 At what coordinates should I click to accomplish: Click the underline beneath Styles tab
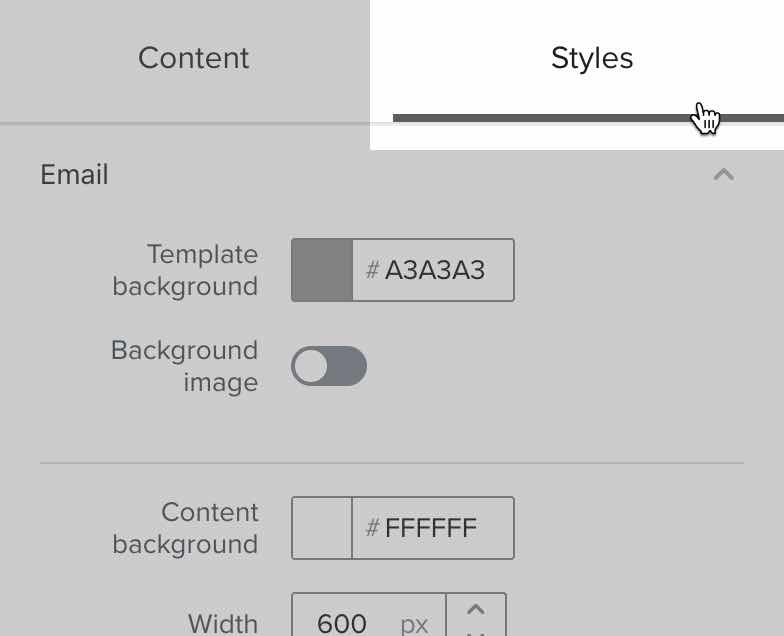(x=540, y=118)
